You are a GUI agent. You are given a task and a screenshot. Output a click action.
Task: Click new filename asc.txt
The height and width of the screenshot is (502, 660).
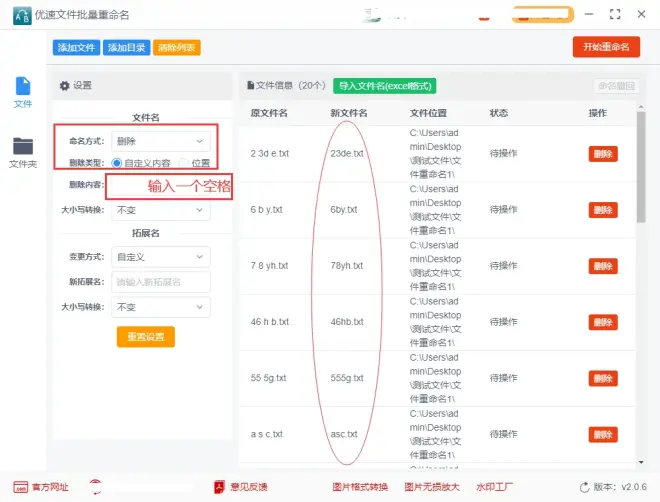344,434
